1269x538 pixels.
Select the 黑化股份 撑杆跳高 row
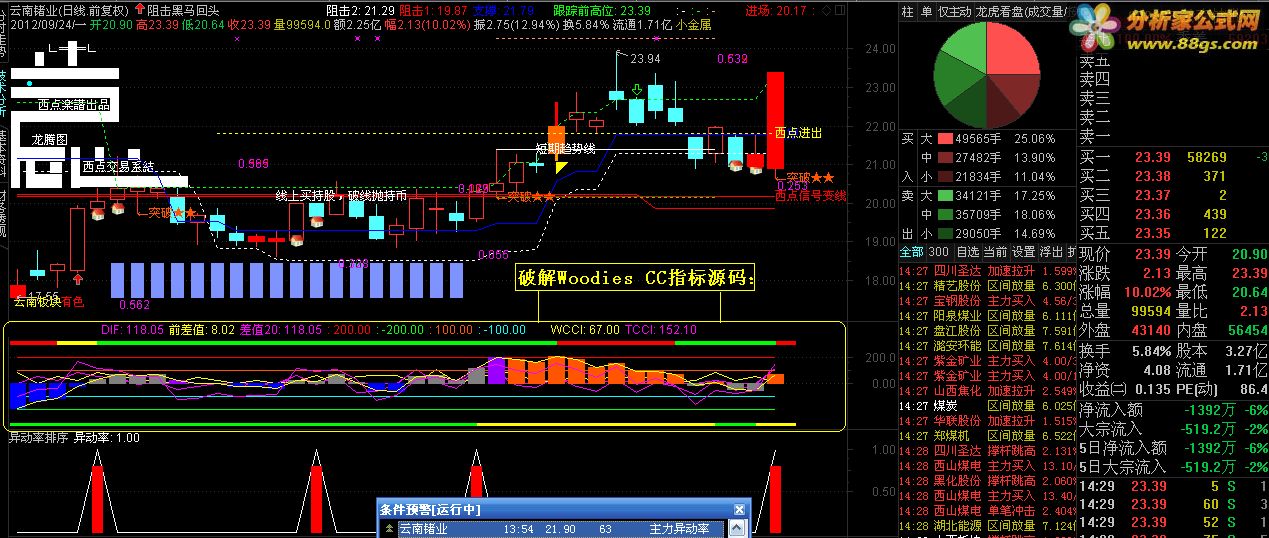pyautogui.click(x=988, y=480)
